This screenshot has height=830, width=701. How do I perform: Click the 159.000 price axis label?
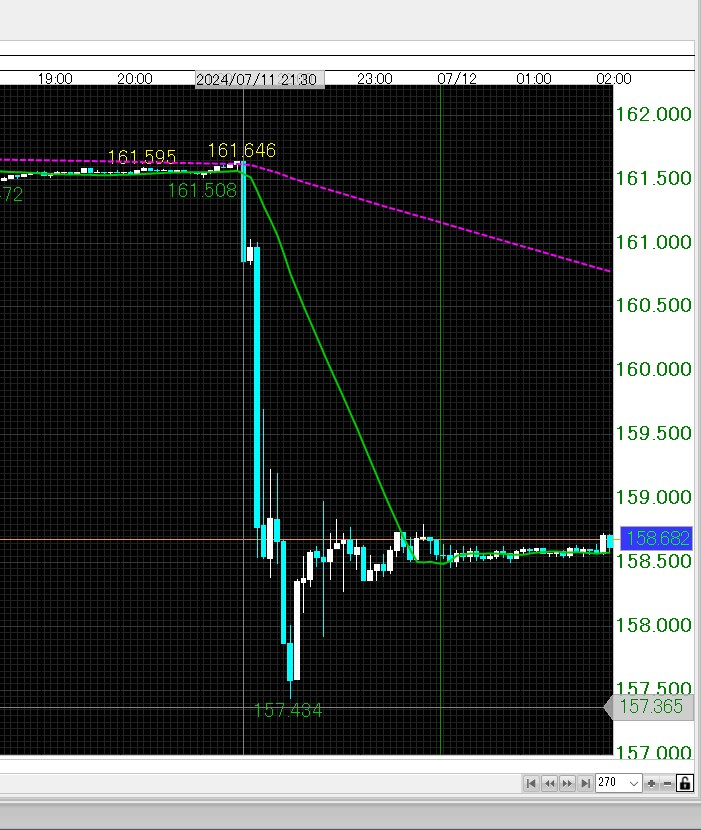pos(653,497)
